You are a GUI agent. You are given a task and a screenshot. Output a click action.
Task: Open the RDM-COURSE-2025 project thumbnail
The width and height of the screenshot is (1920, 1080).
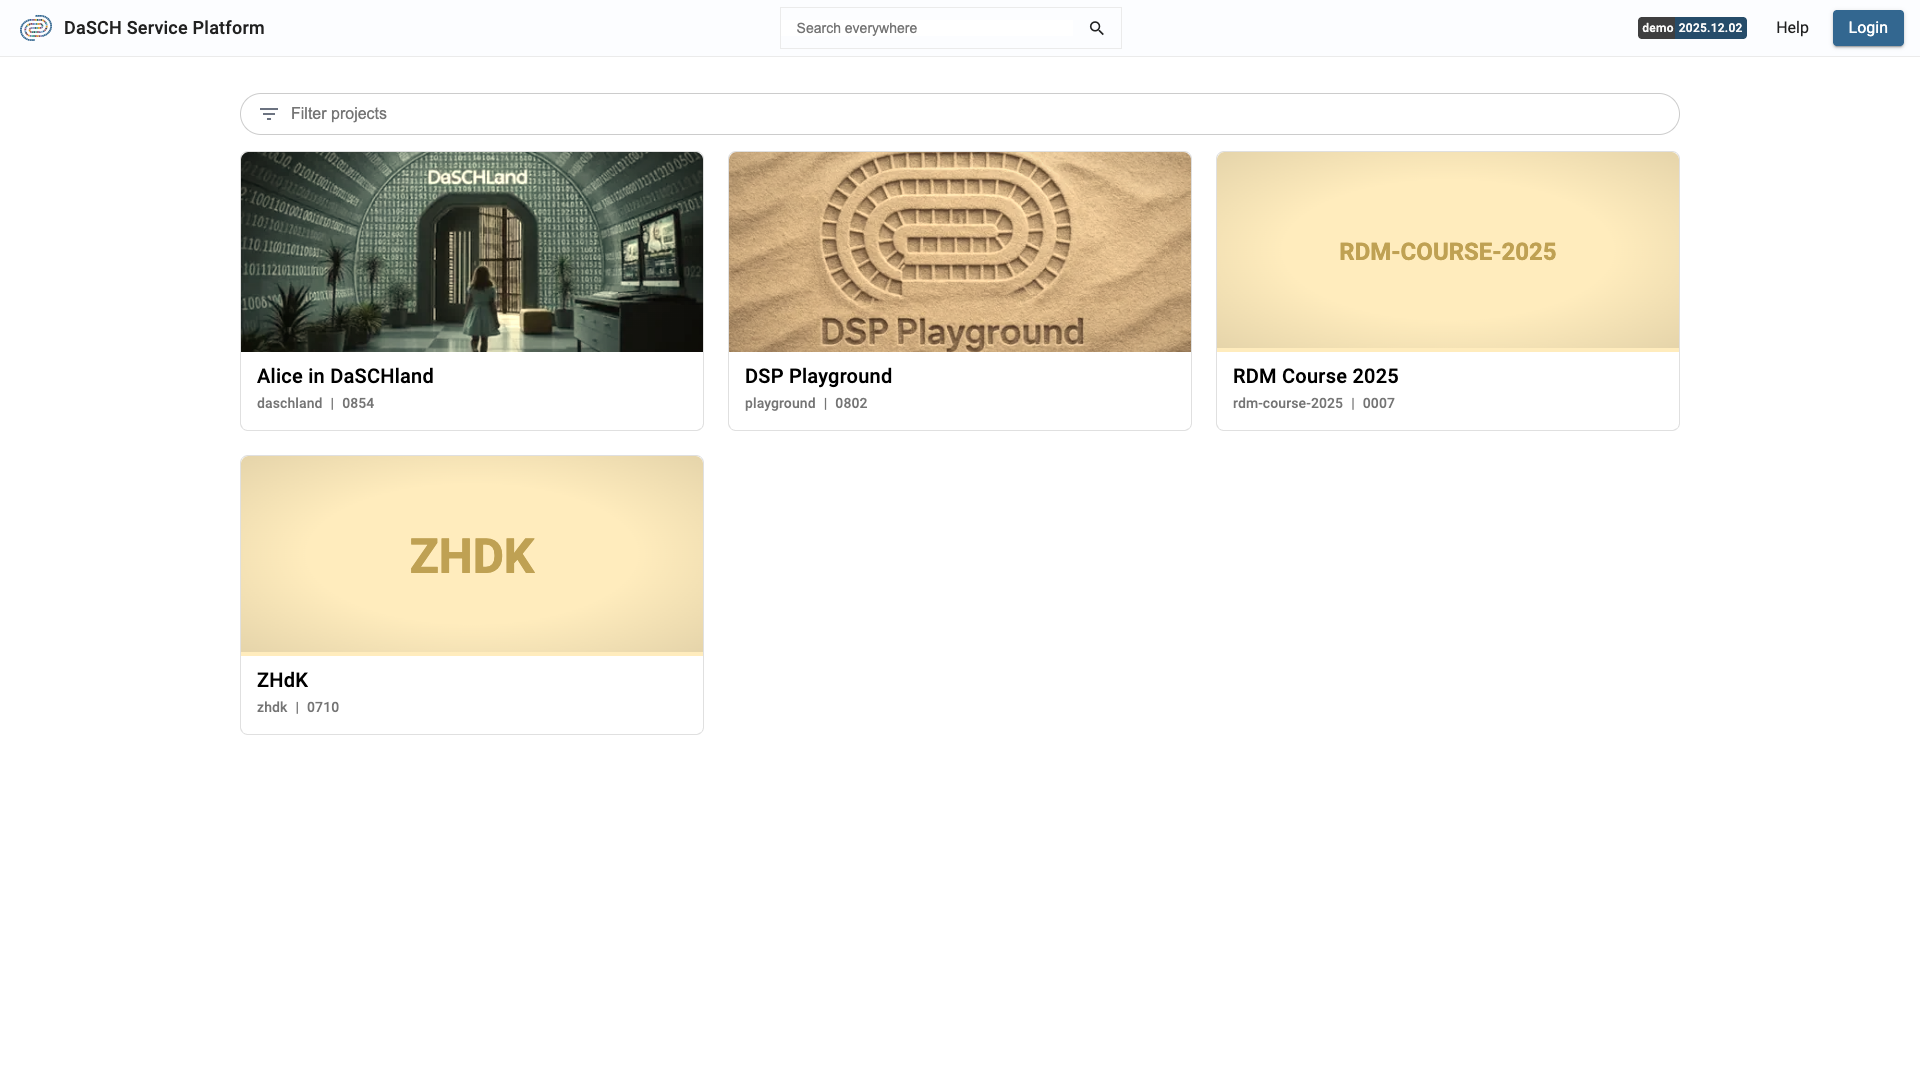tap(1447, 251)
